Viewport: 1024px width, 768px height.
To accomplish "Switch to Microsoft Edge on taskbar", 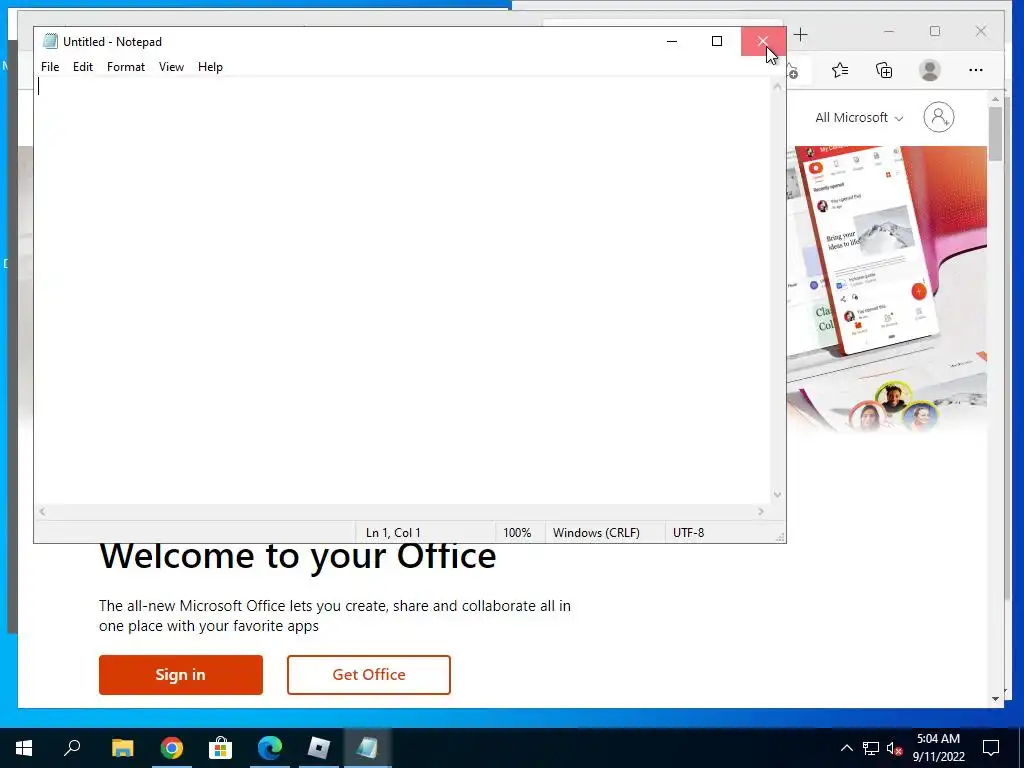I will pos(270,748).
